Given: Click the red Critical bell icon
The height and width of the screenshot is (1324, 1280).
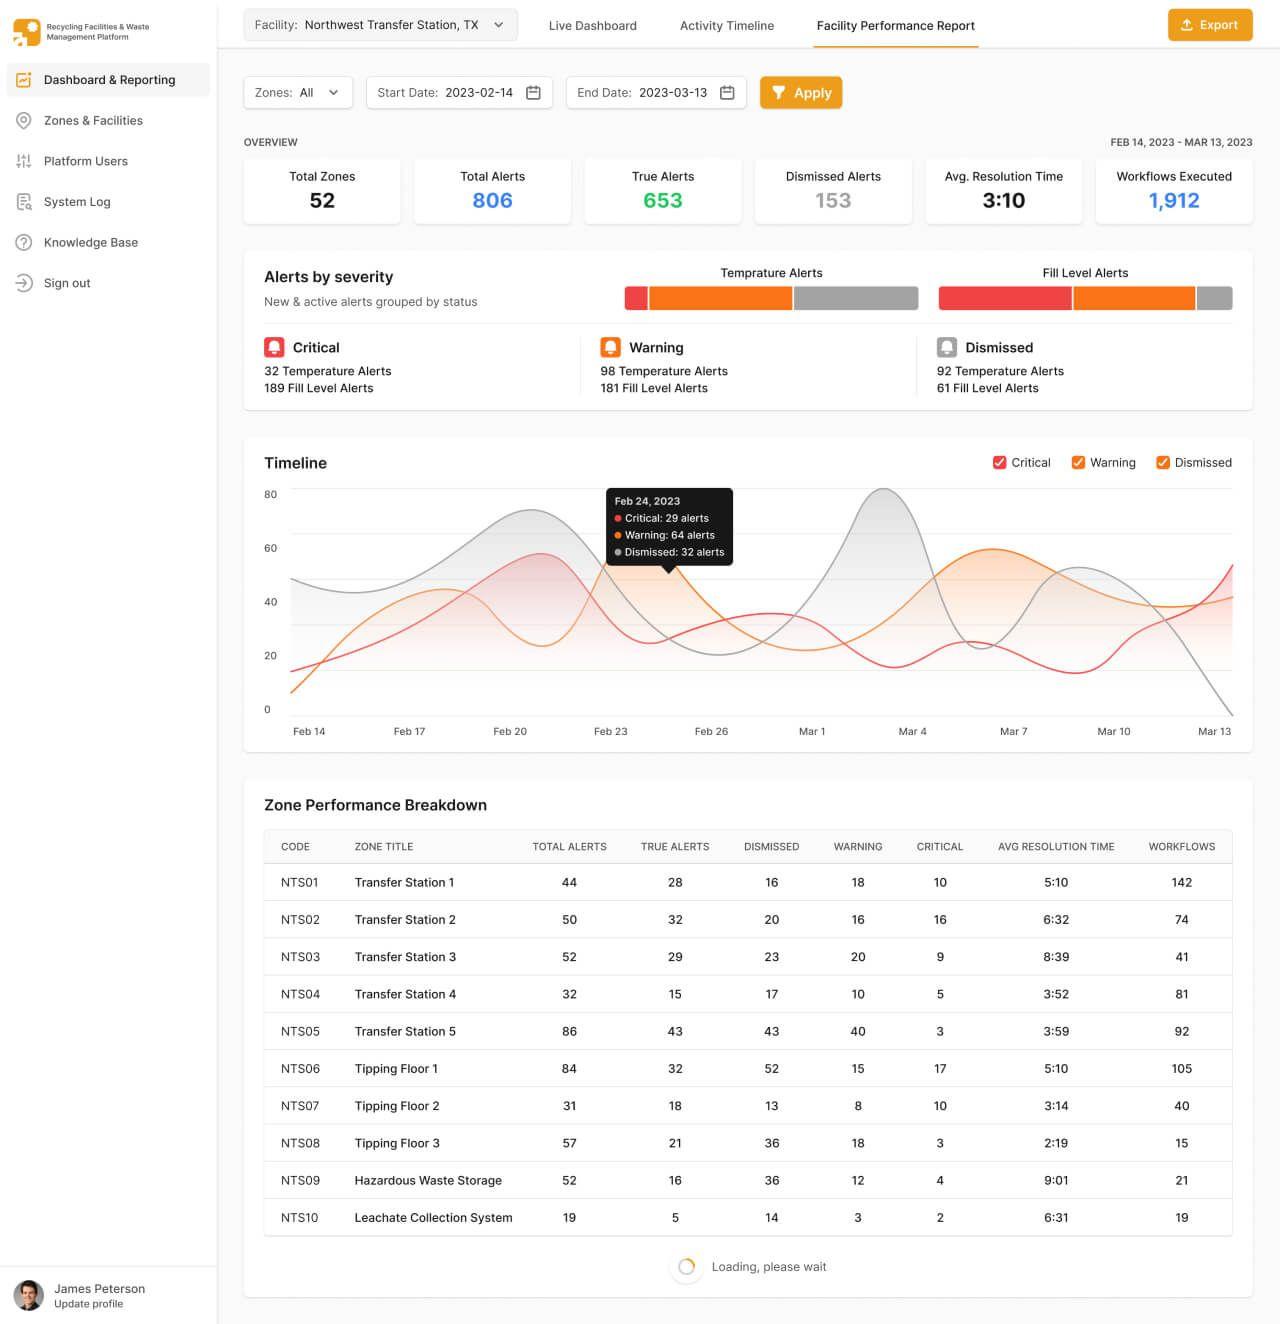Looking at the screenshot, I should point(274,347).
